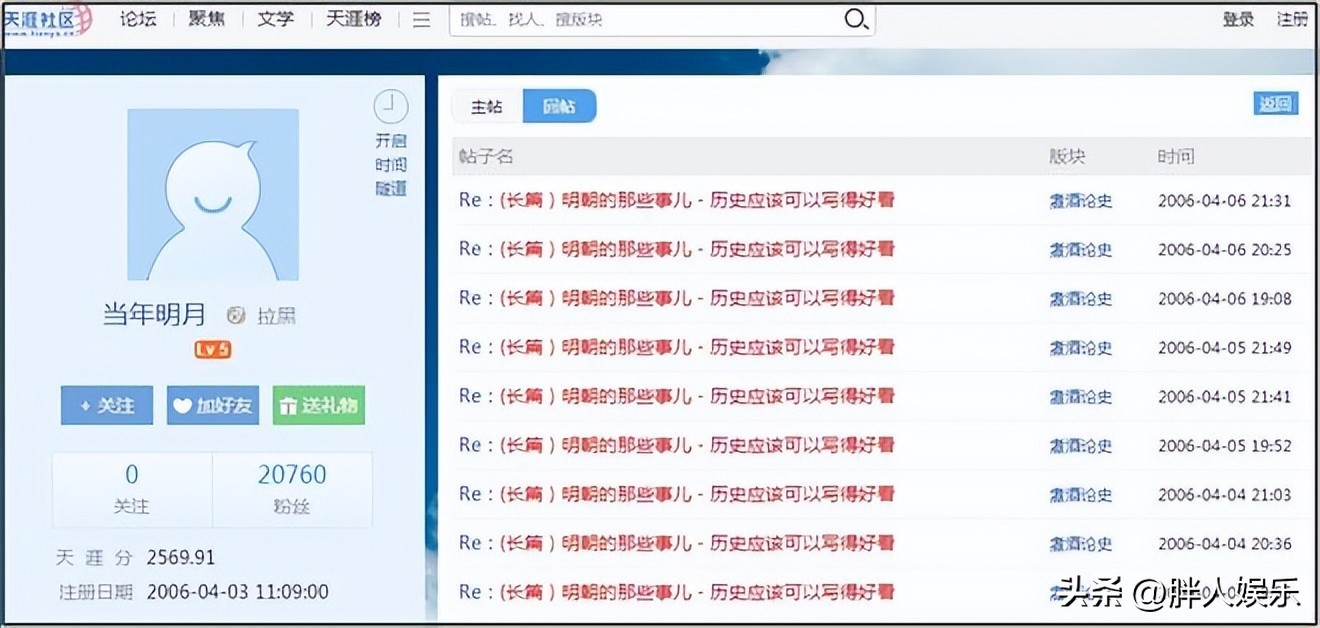Click the 登录 login link
Viewport: 1320px width, 628px height.
(1237, 19)
